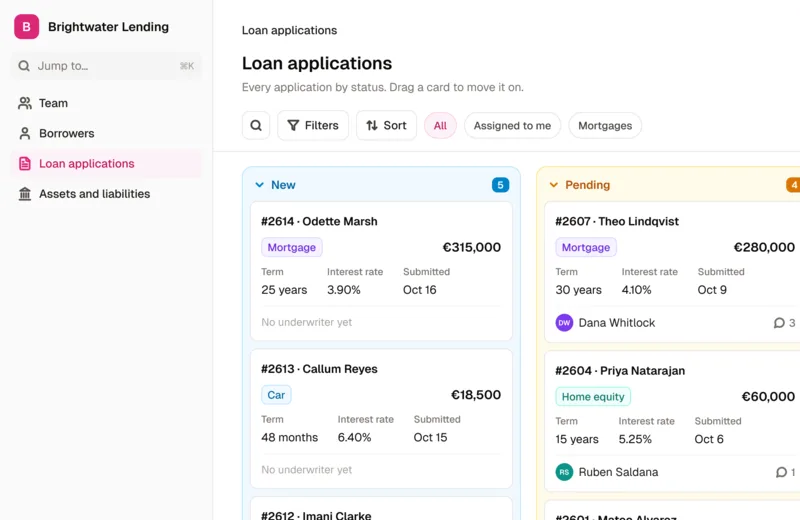Click the Dana Whitlock DW avatar
This screenshot has height=520, width=800.
(564, 323)
